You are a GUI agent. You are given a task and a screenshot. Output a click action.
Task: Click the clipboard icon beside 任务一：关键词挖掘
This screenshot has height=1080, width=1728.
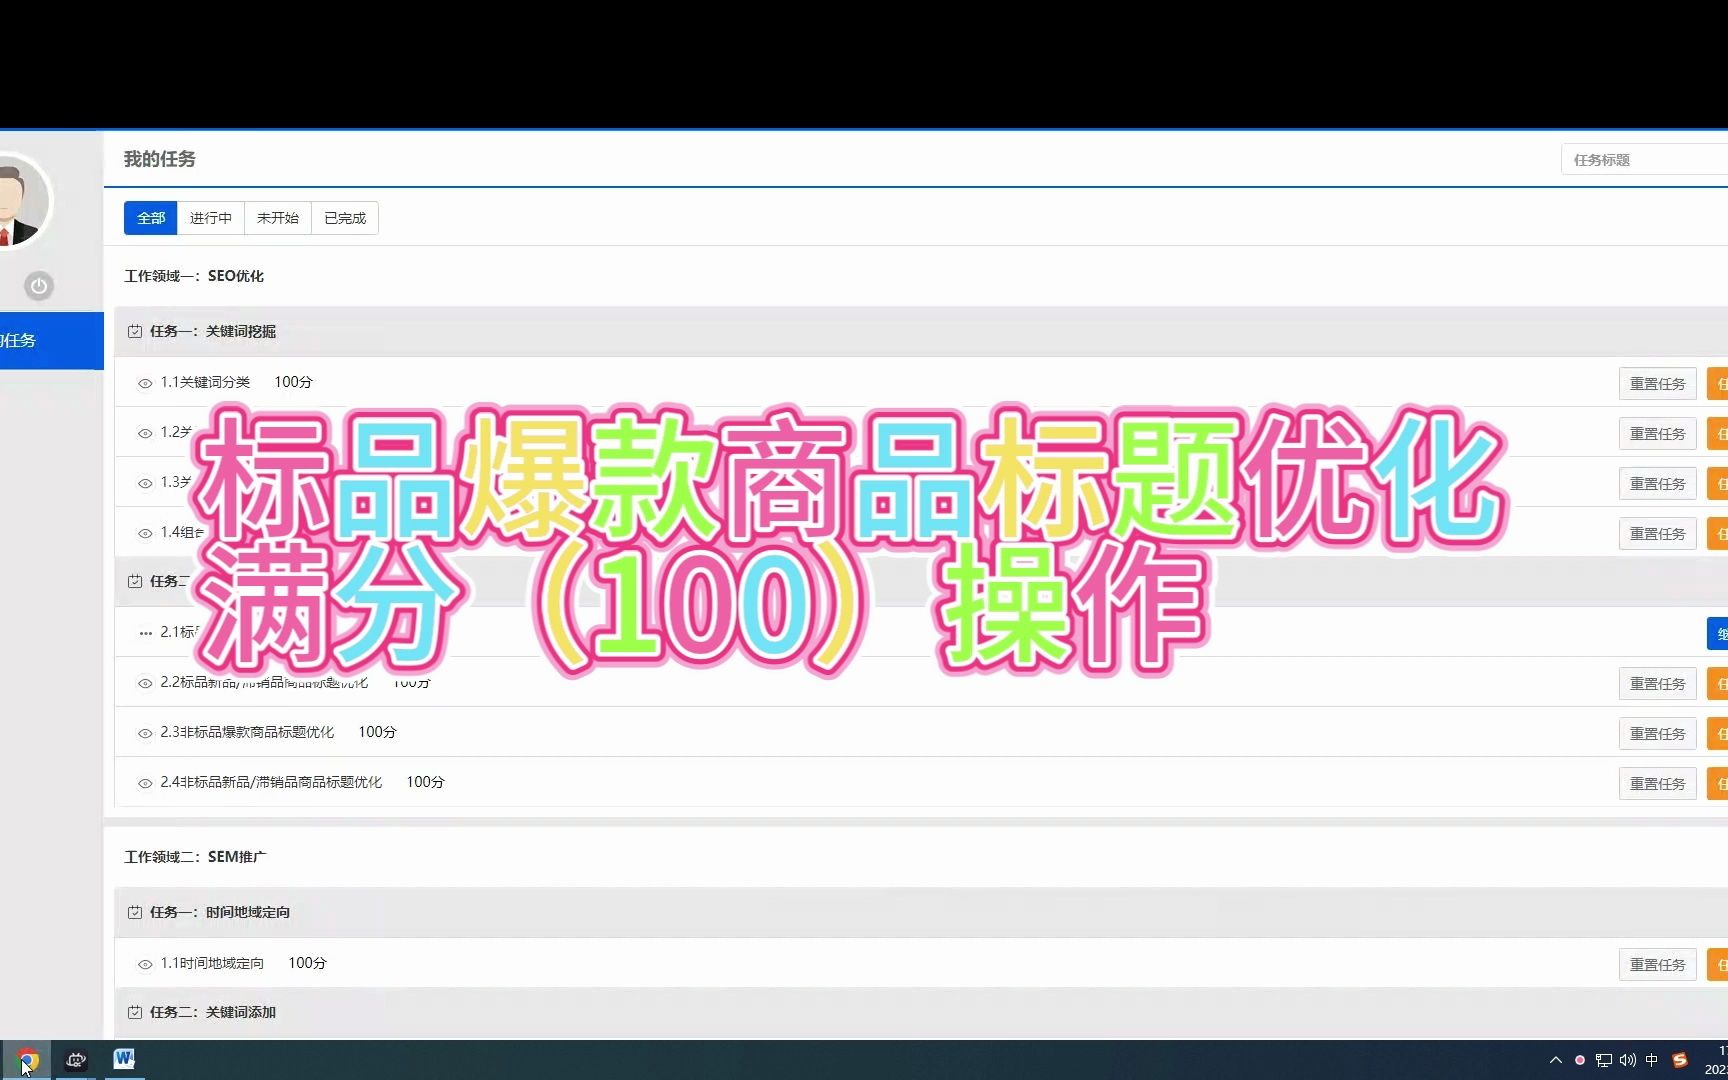[x=135, y=331]
